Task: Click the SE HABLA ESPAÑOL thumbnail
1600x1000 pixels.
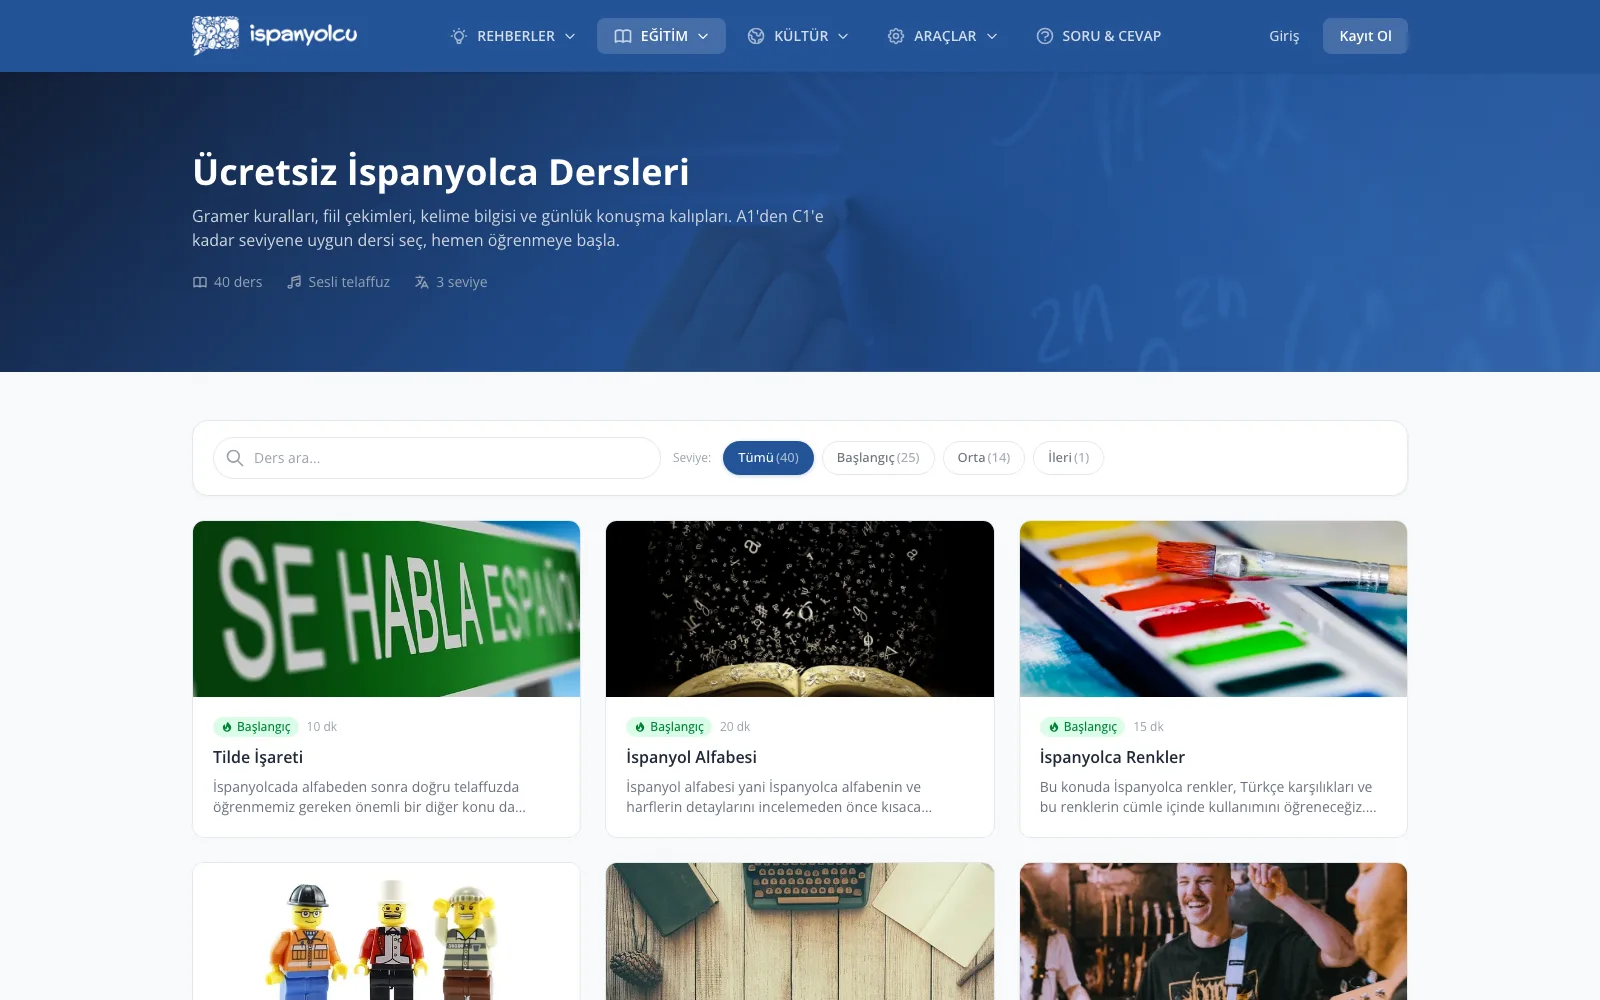Action: tap(386, 609)
